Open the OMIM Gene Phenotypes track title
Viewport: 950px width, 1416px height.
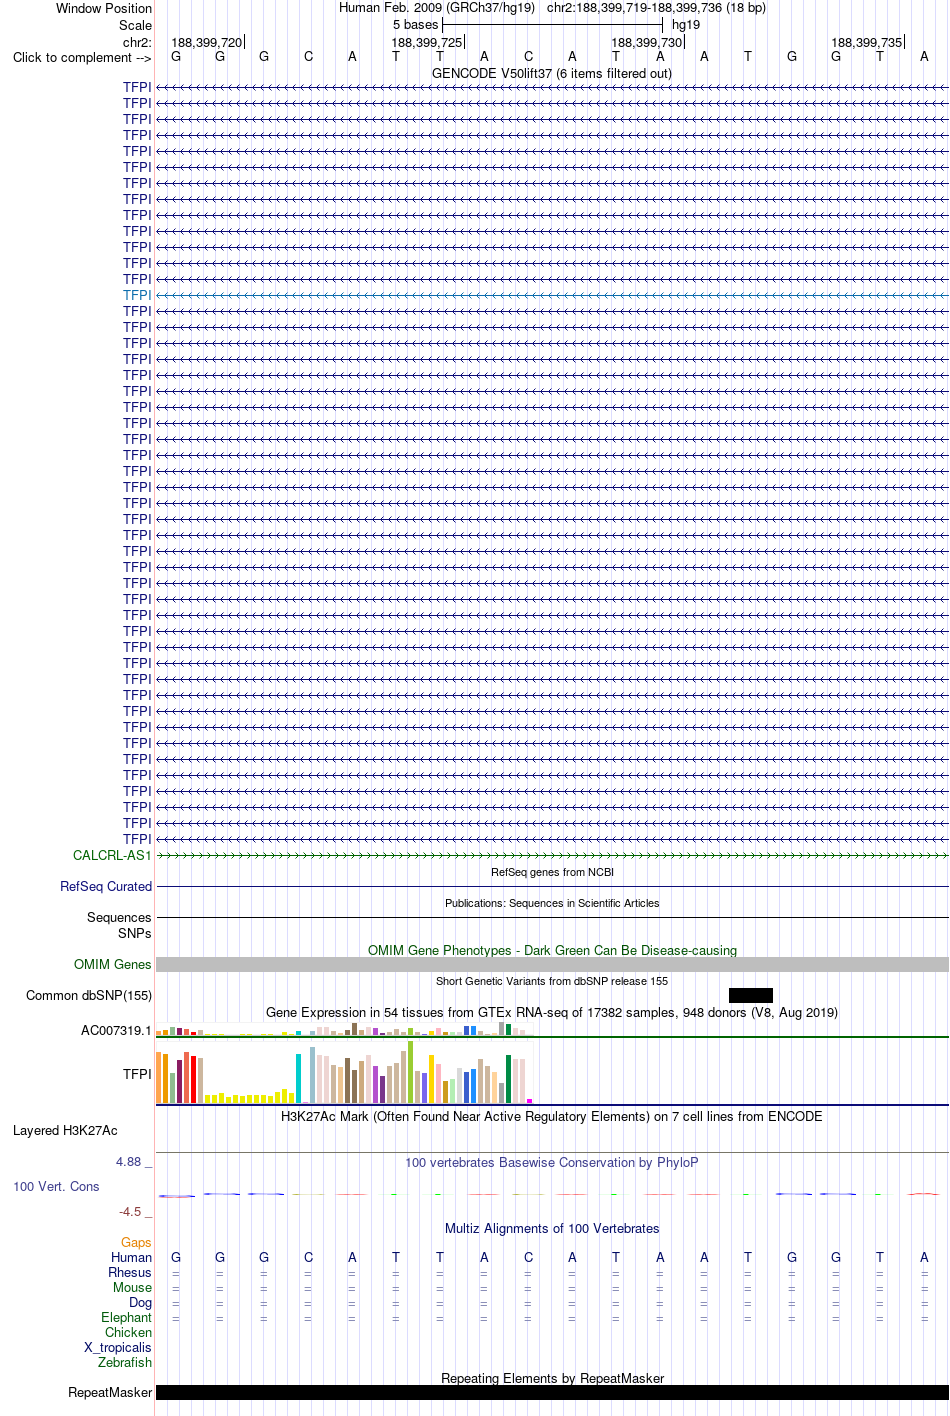552,950
